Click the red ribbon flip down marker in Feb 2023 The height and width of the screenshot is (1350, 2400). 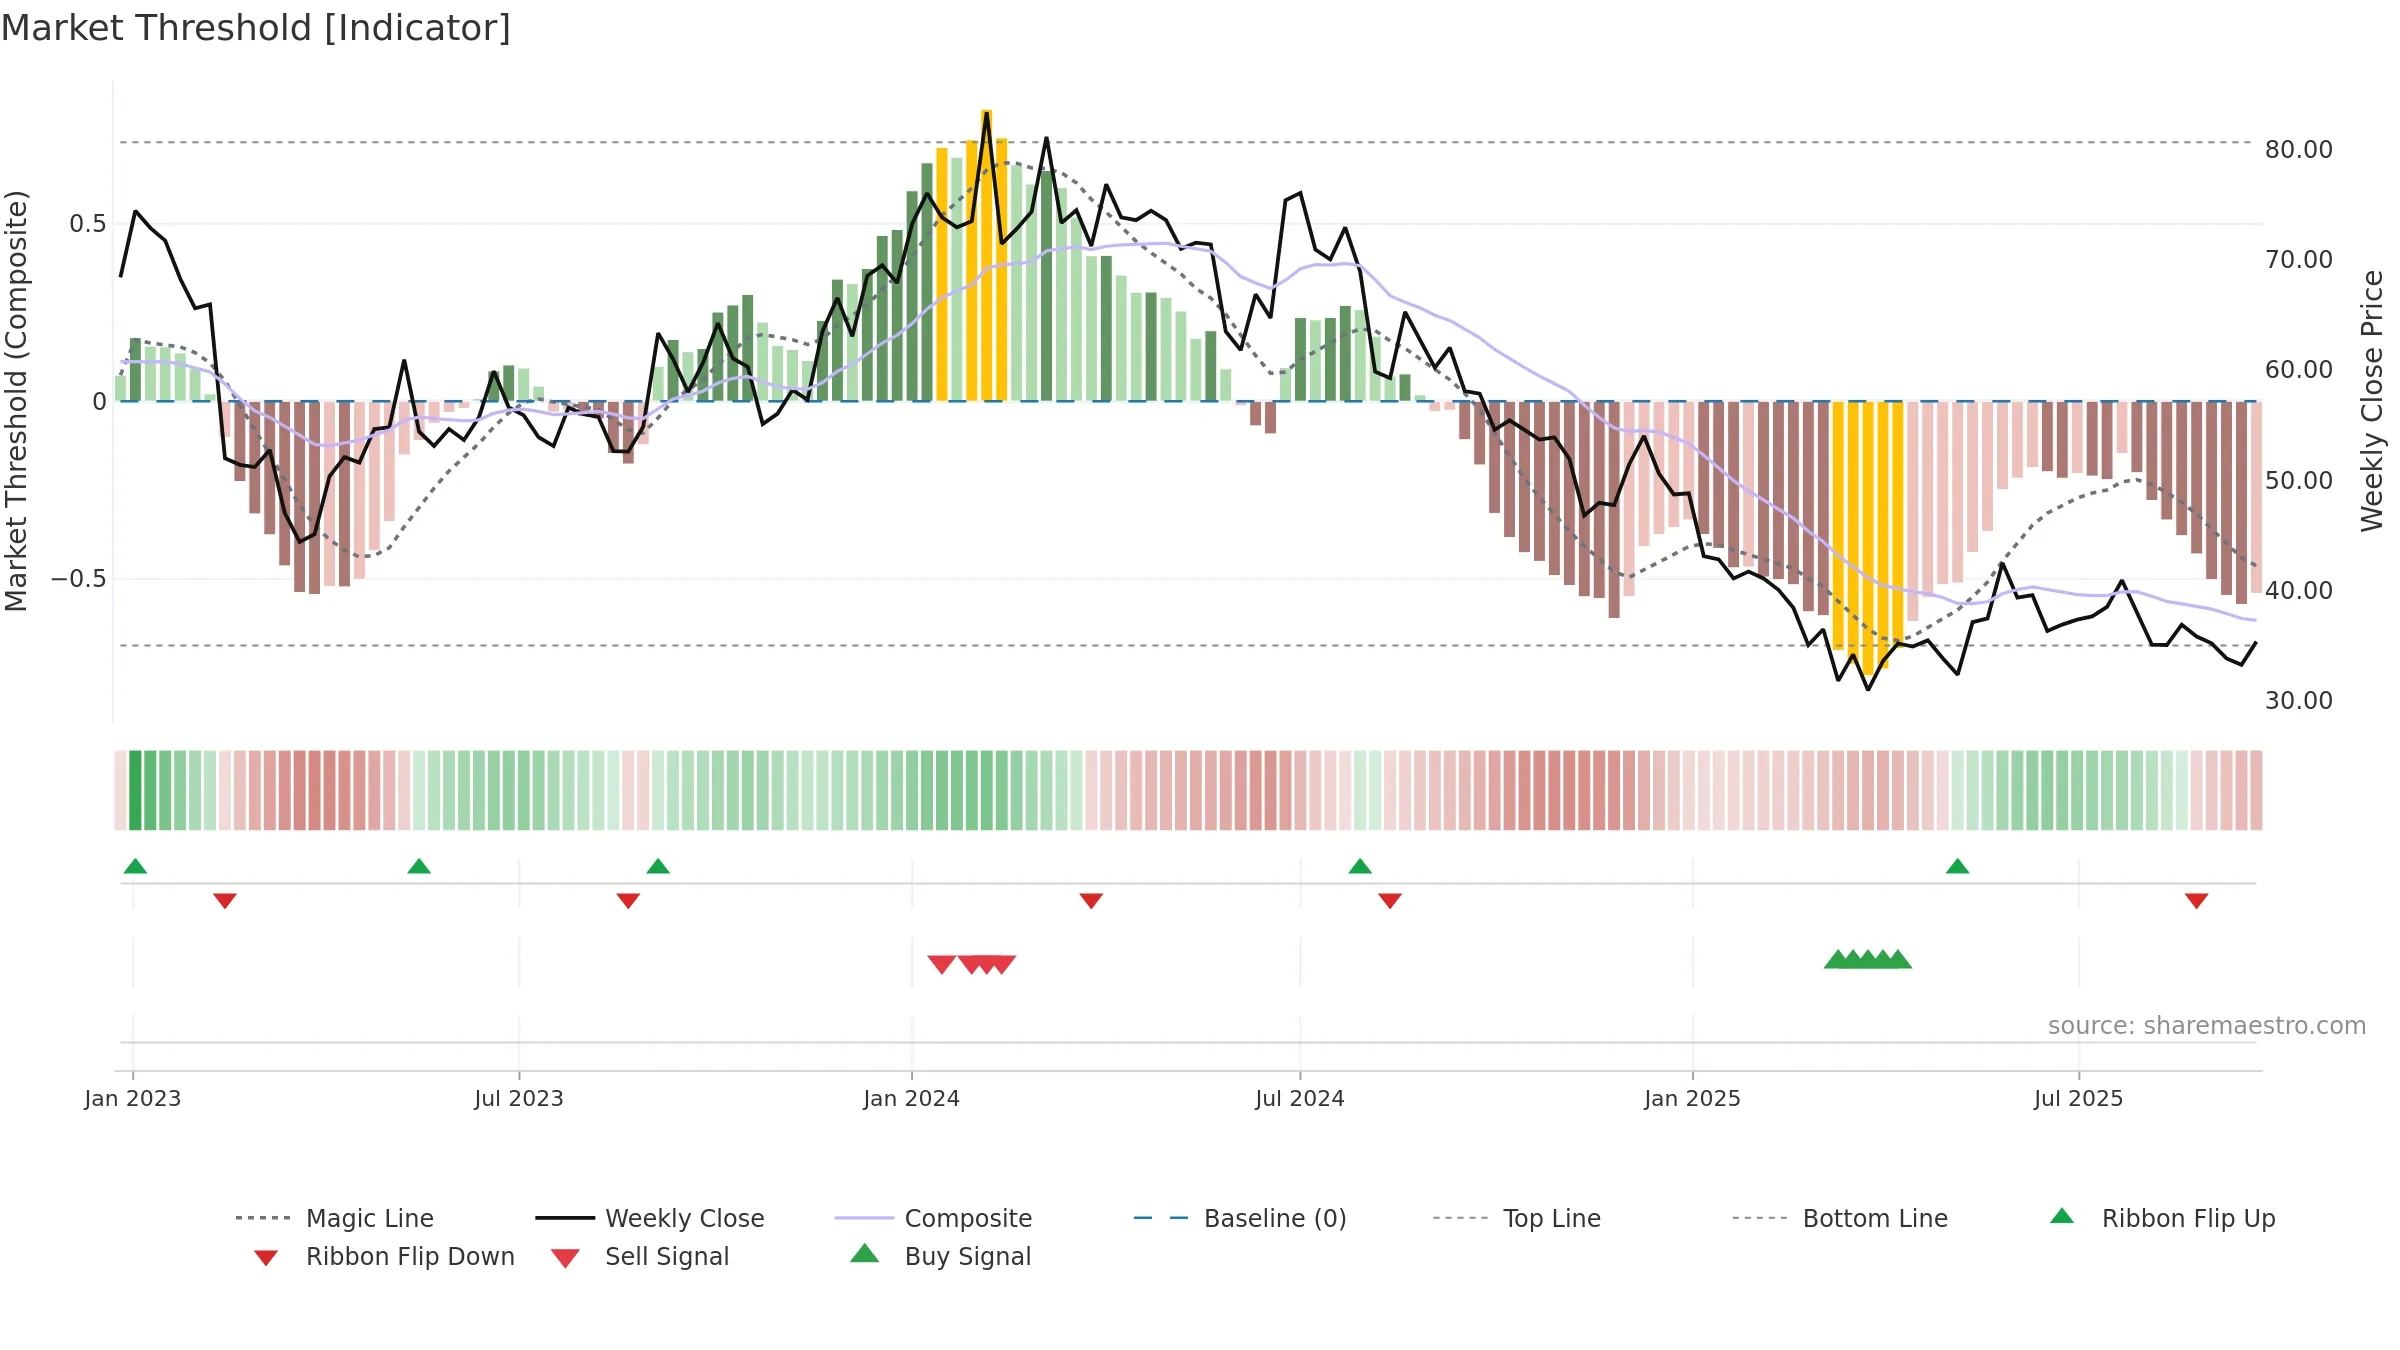[x=225, y=901]
